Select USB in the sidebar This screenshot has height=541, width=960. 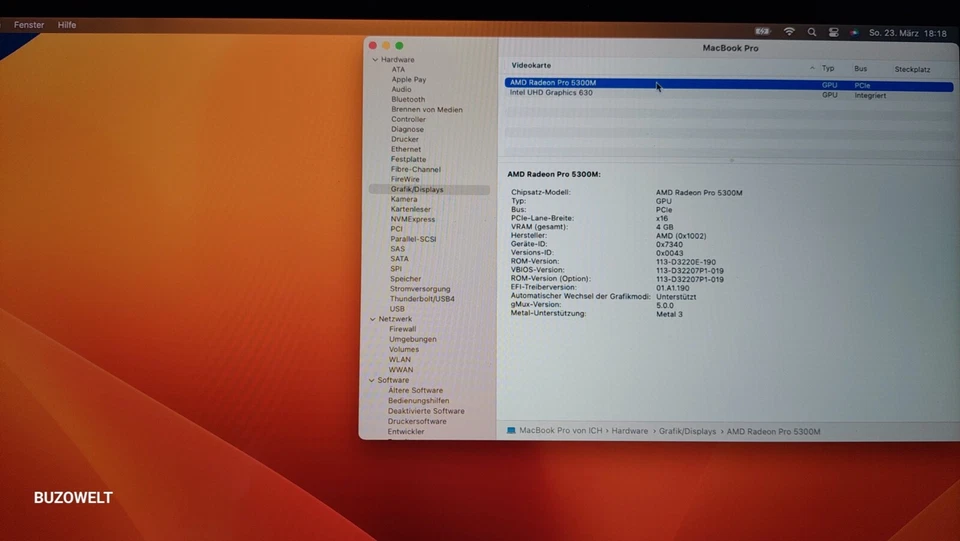[x=397, y=309]
